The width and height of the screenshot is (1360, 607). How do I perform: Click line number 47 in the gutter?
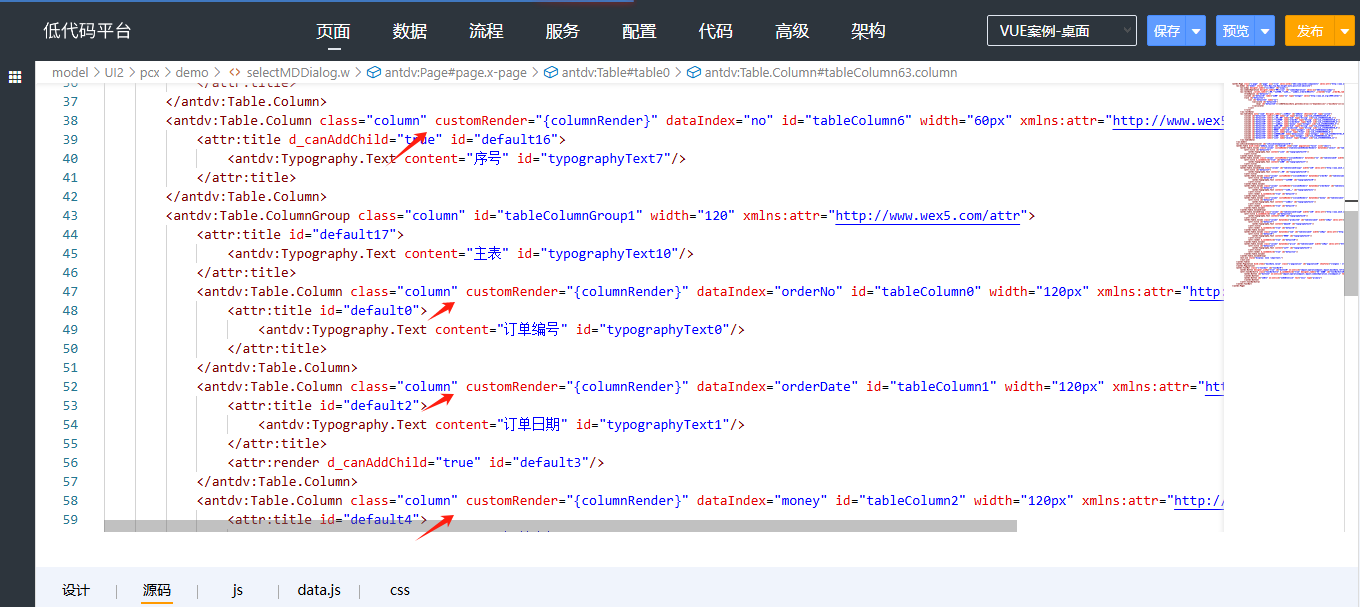click(70, 291)
